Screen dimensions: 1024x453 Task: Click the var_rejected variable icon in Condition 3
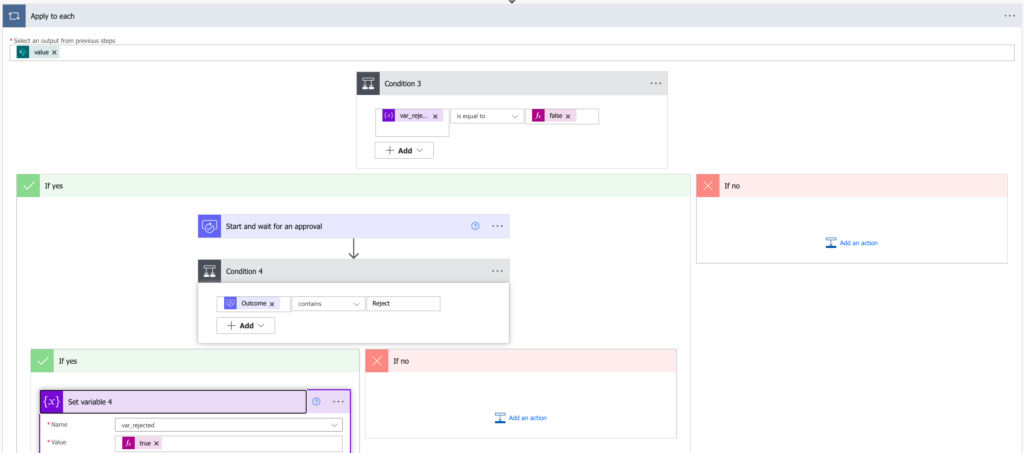click(x=389, y=116)
